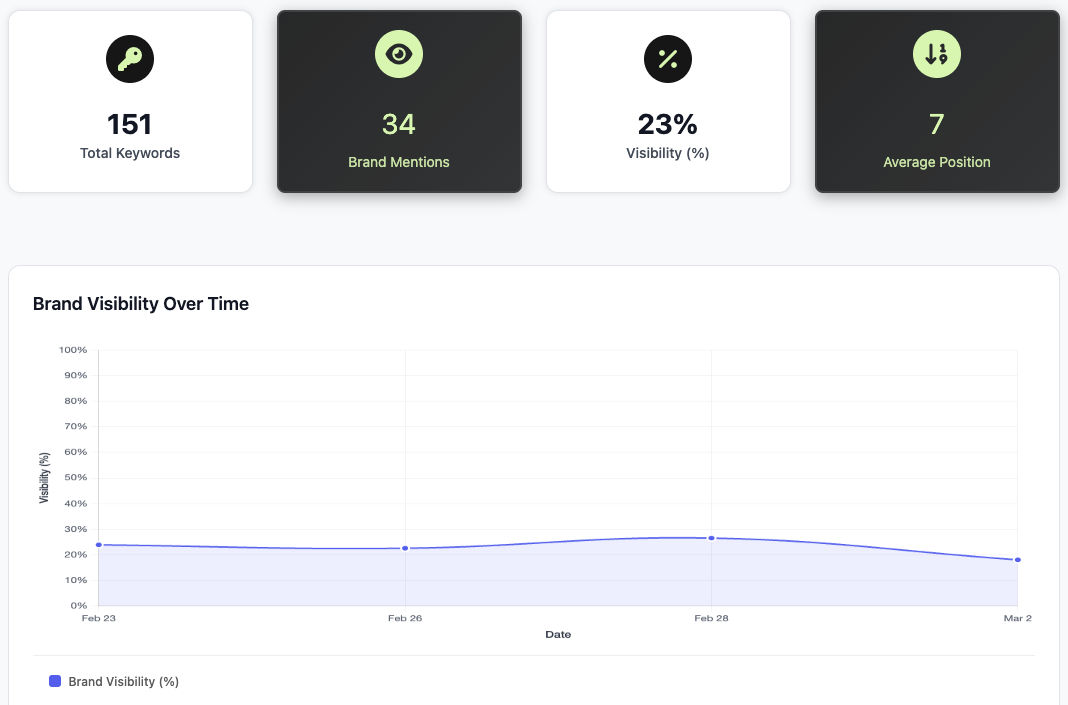Select the Feb 23 data point

tap(99, 545)
